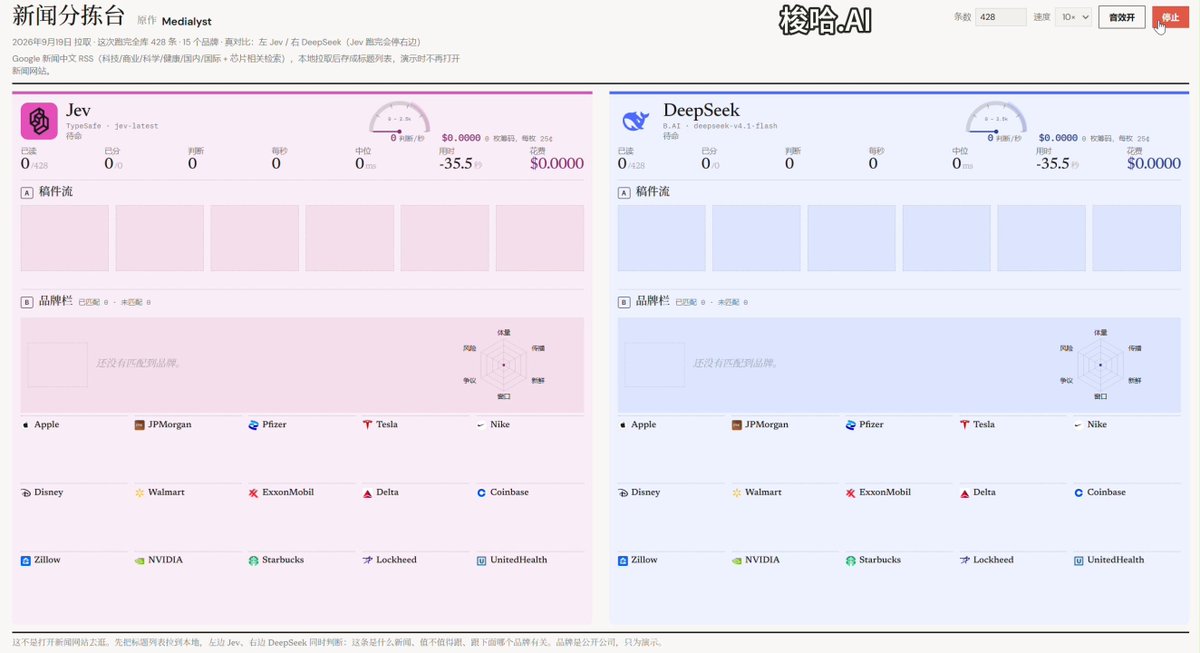Viewport: 1200px width, 653px height.
Task: Click Delta label in the DeepSeek brand list
Action: click(984, 493)
